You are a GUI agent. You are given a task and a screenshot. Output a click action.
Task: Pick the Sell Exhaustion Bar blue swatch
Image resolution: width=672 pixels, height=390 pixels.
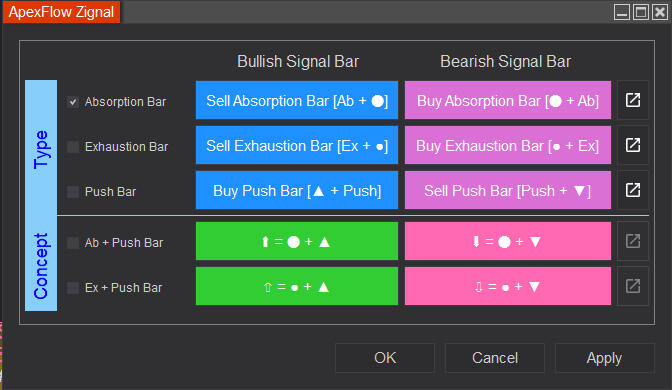[x=297, y=145]
